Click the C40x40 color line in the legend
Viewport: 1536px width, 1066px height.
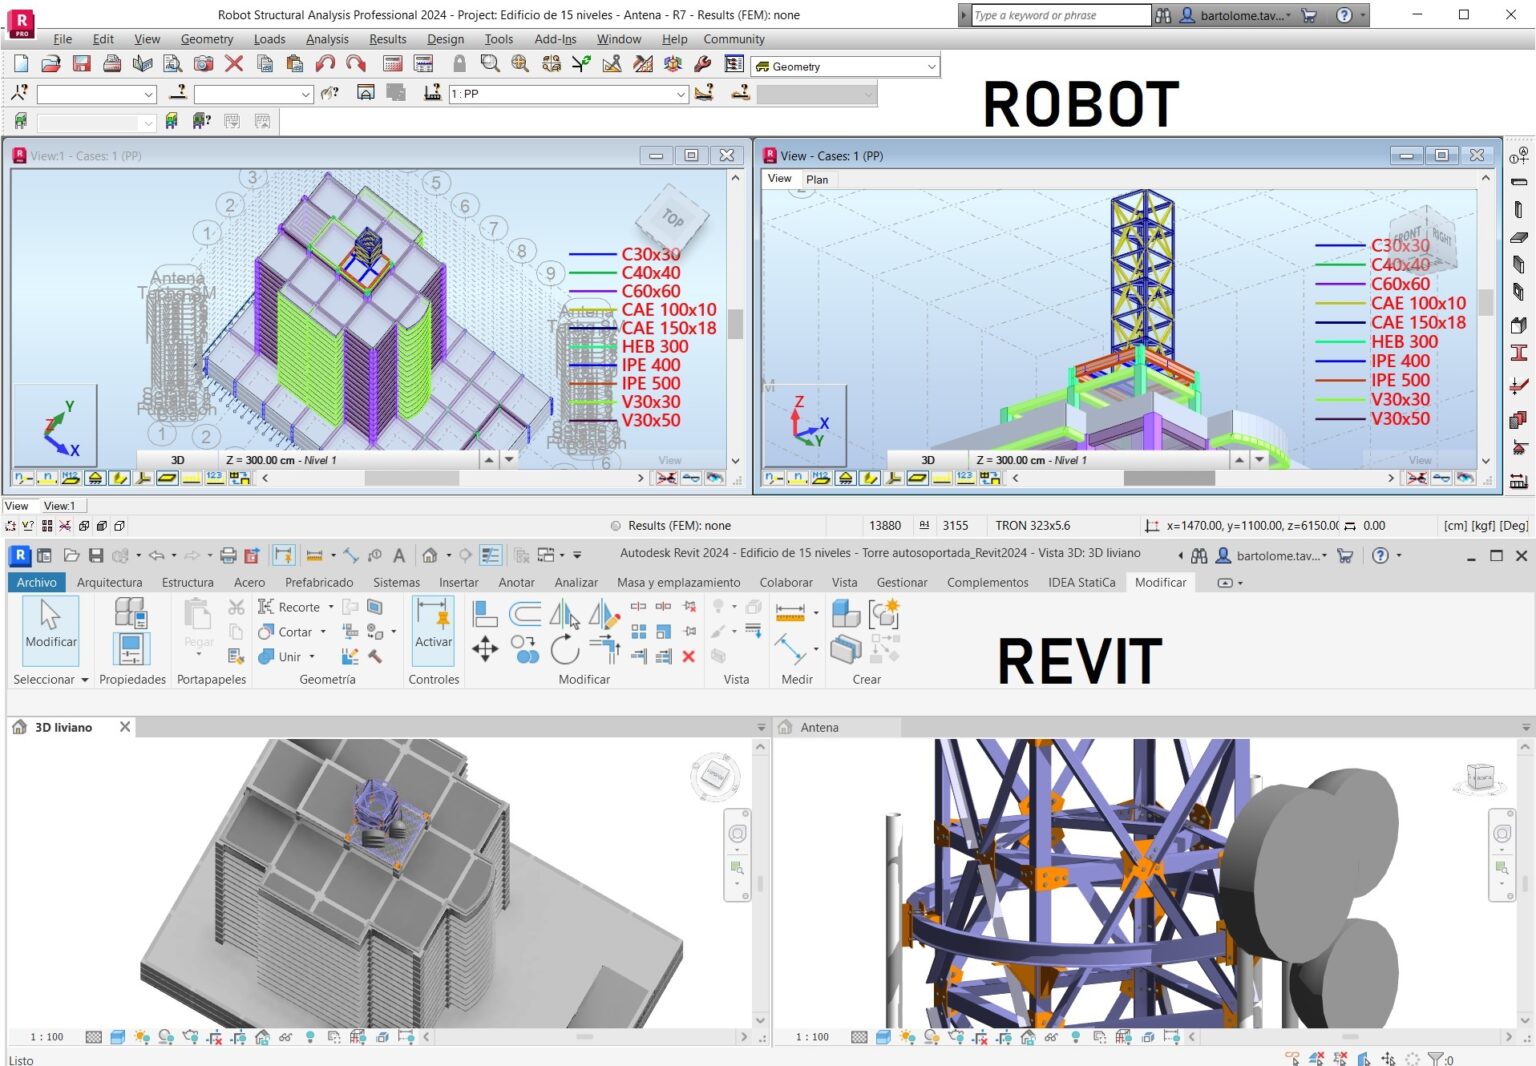click(x=594, y=271)
